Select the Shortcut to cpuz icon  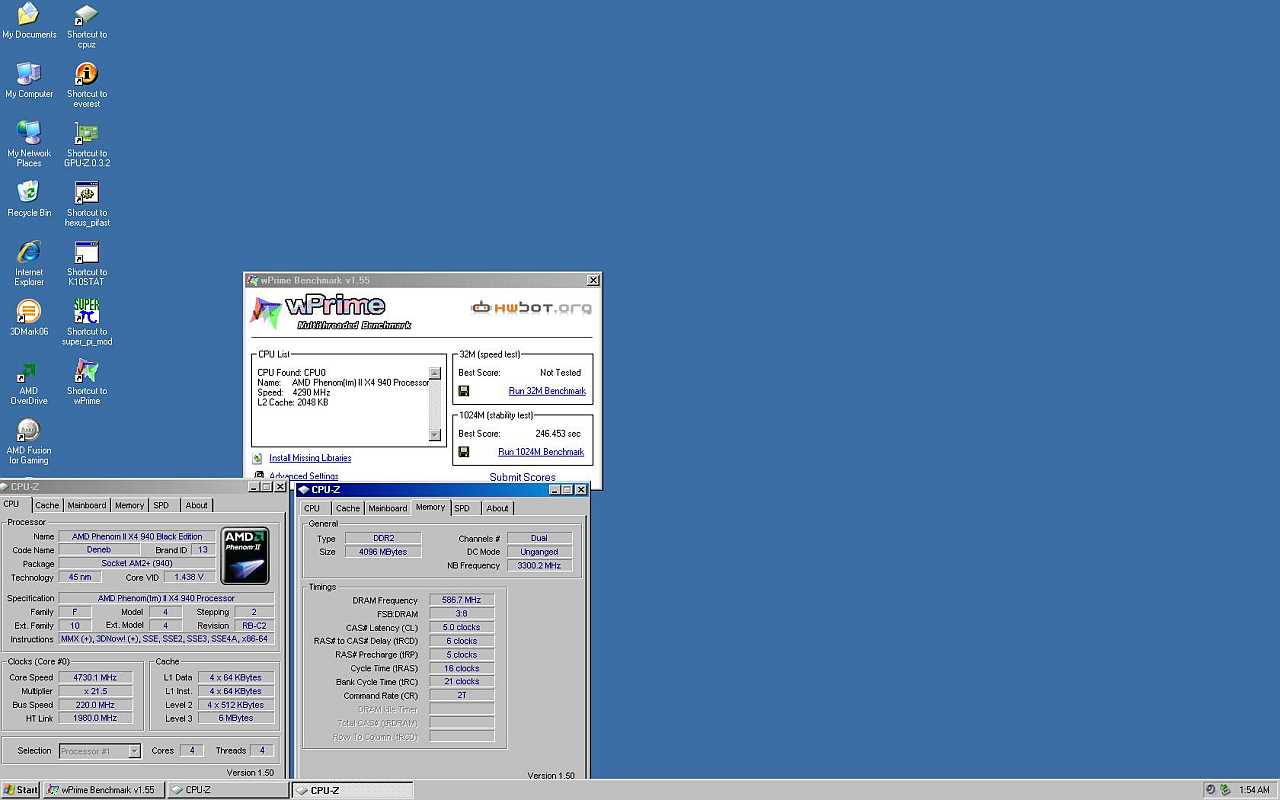coord(87,26)
